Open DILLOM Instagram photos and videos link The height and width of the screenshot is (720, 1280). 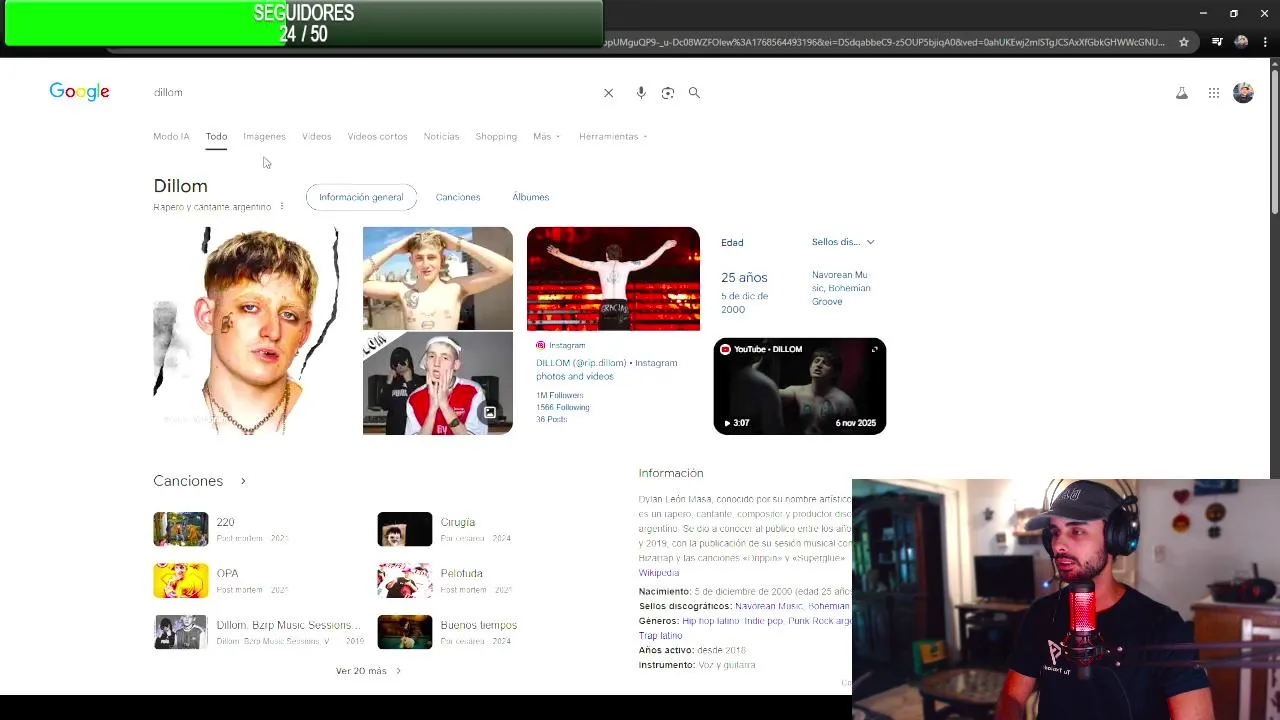[x=606, y=369]
